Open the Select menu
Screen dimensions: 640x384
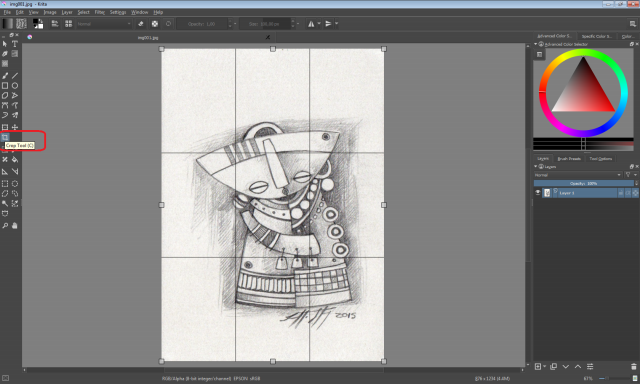pos(83,12)
